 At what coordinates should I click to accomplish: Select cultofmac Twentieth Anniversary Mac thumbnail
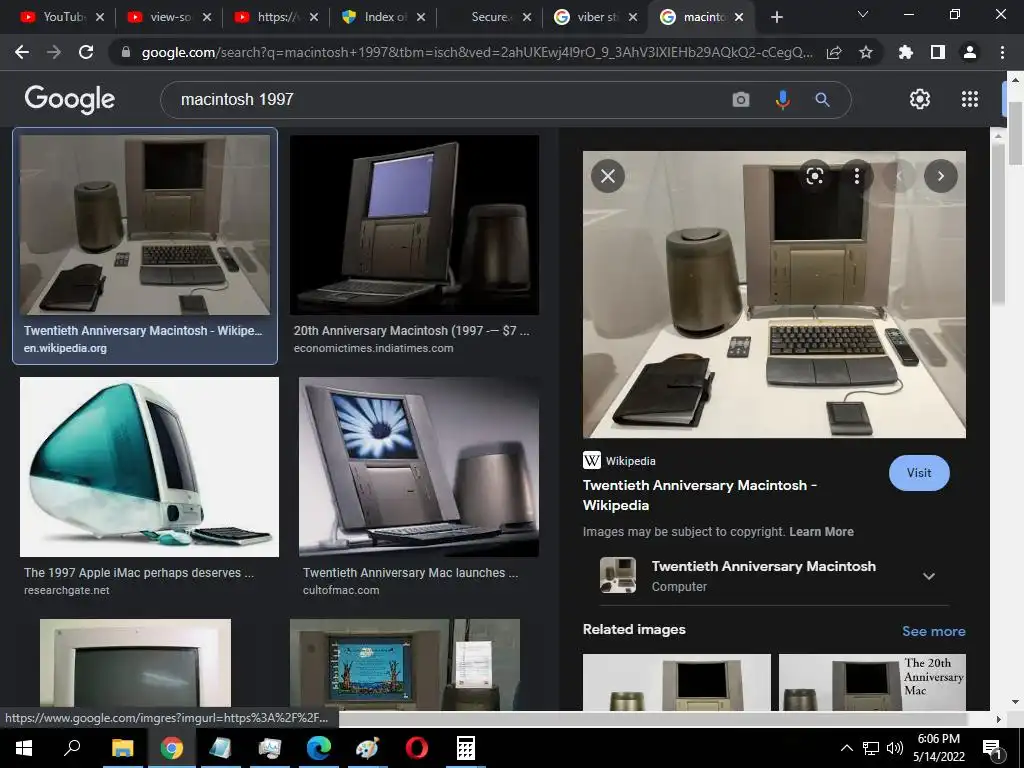419,467
